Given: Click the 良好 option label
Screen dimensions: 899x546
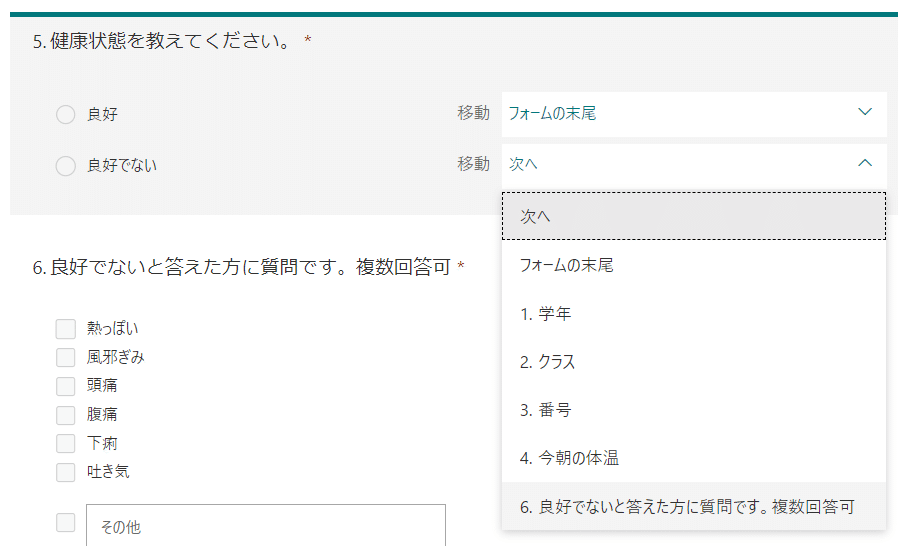Looking at the screenshot, I should 102,114.
